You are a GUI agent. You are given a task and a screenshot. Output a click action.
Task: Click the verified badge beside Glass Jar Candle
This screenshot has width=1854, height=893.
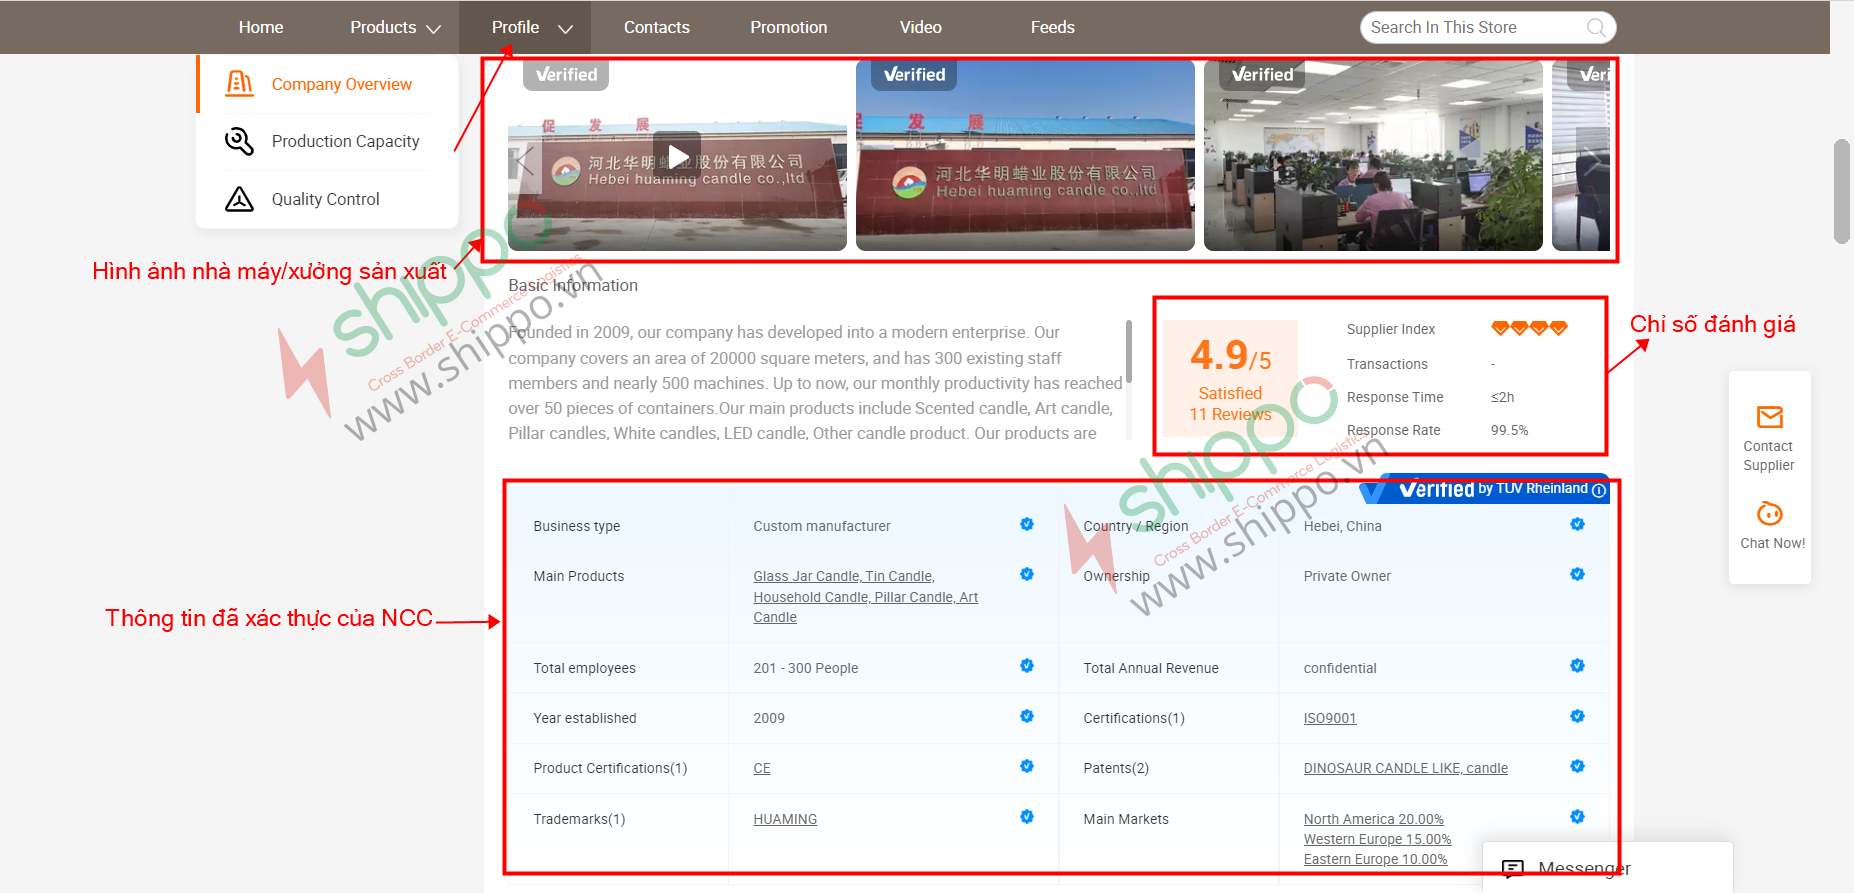point(1027,574)
